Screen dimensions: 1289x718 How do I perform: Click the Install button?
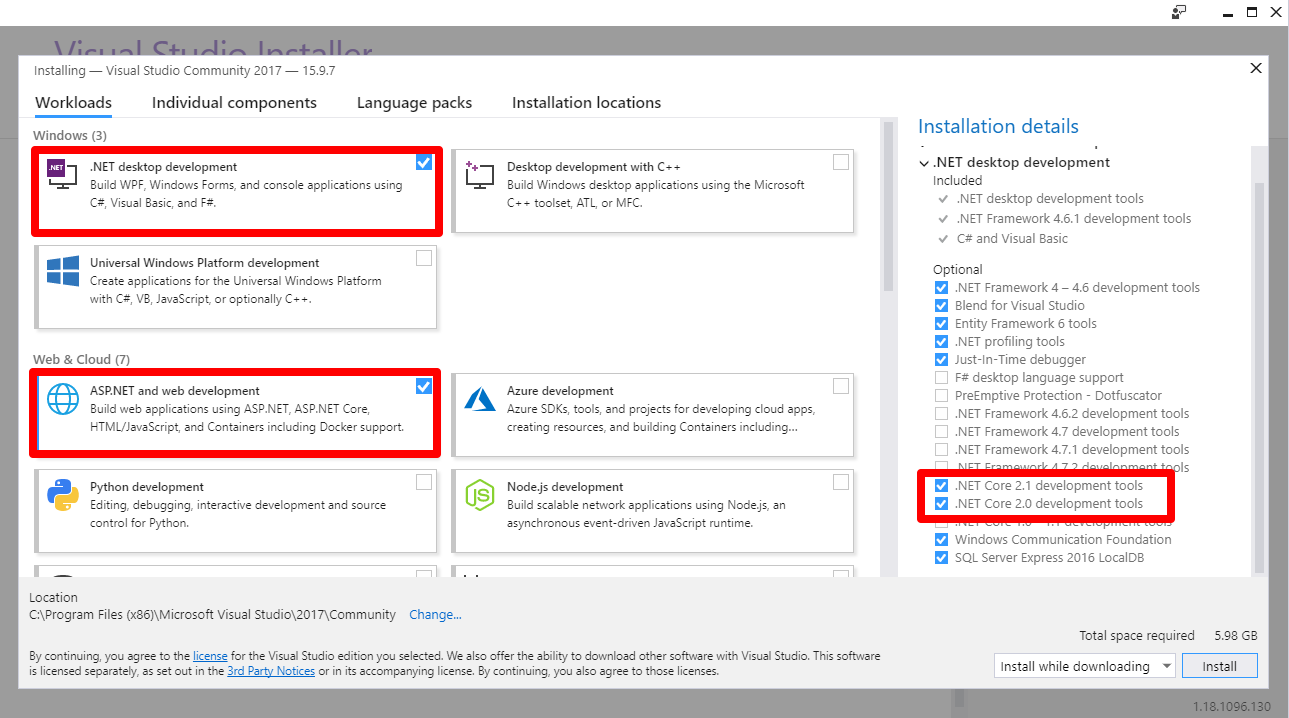[1219, 666]
